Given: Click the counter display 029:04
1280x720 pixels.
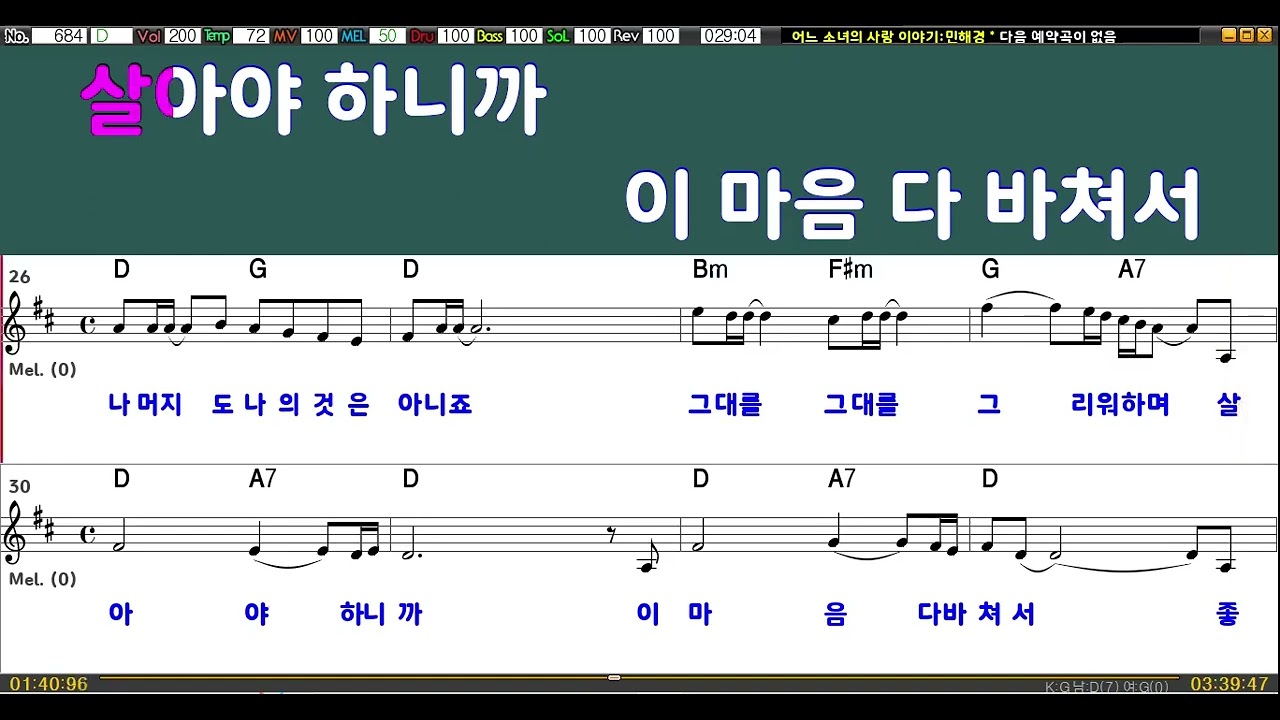Looking at the screenshot, I should point(730,36).
